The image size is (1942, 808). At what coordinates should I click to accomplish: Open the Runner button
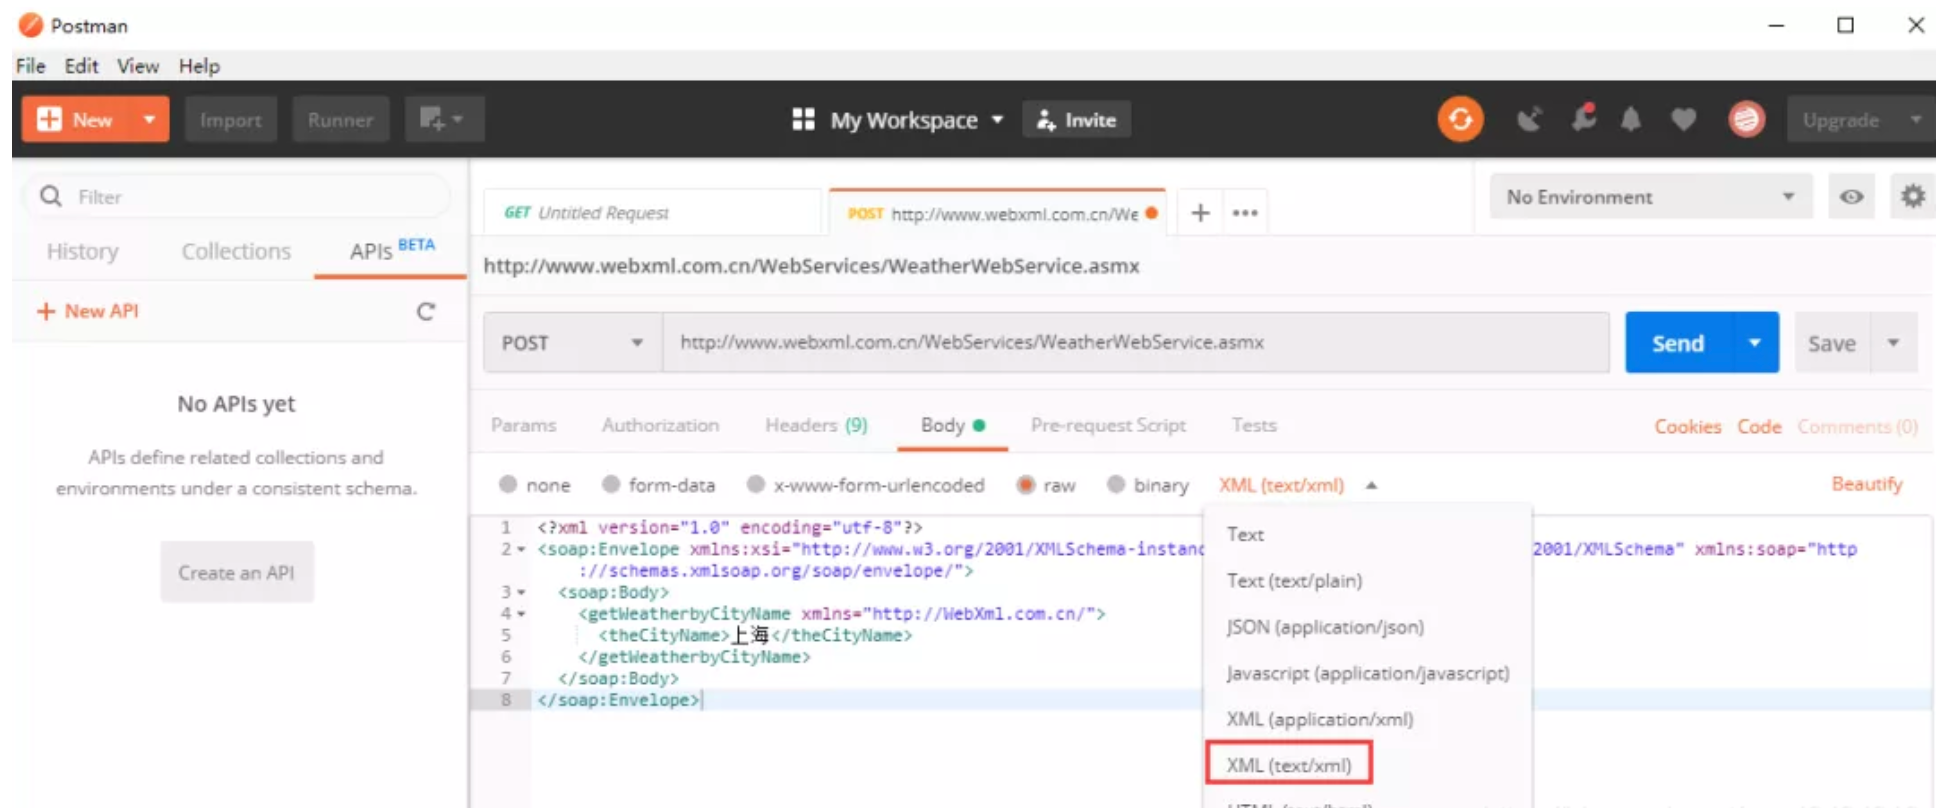click(x=340, y=120)
